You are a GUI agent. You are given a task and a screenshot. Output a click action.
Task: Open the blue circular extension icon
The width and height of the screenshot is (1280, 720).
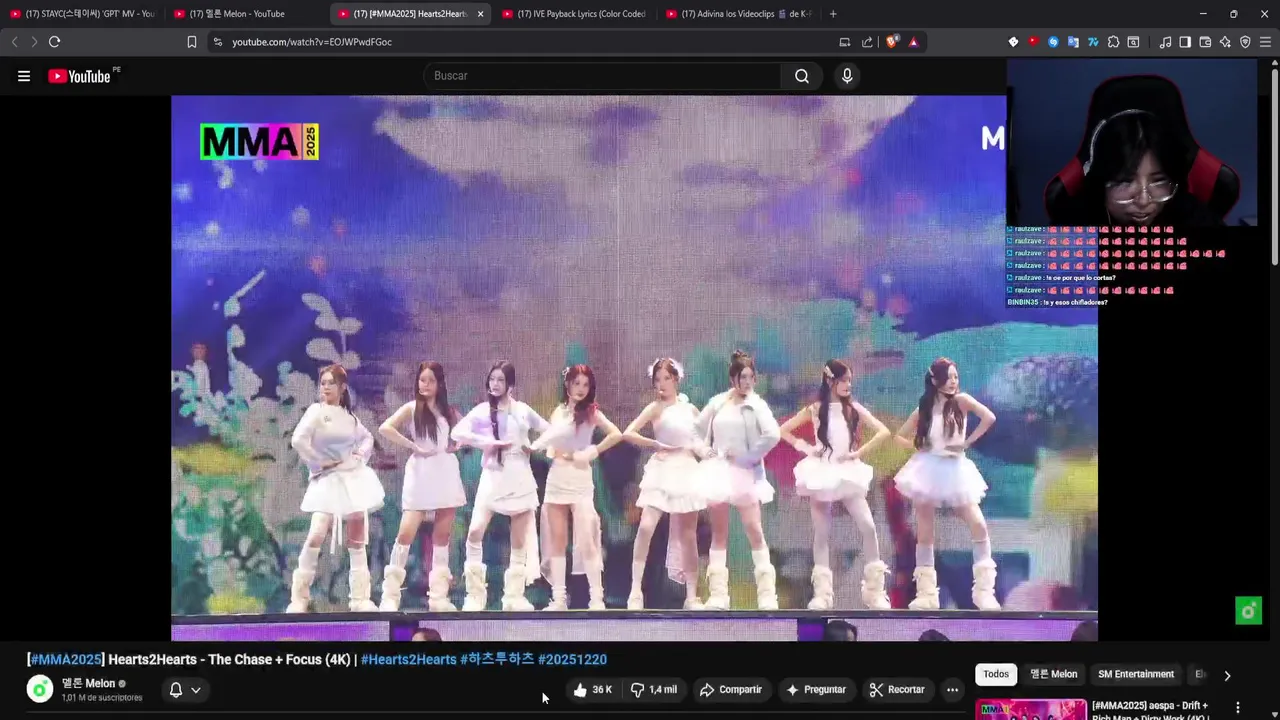coord(1053,42)
